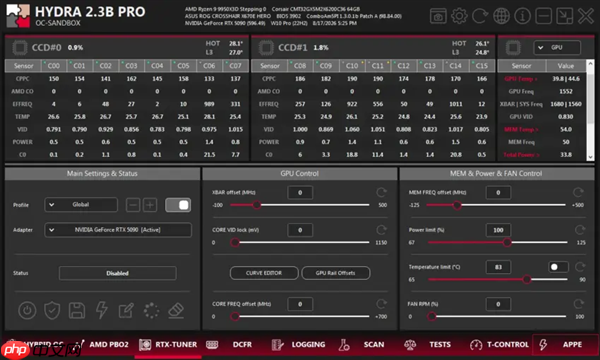Click the C15 column header in CCD#1
600x360 pixels.
click(482, 66)
